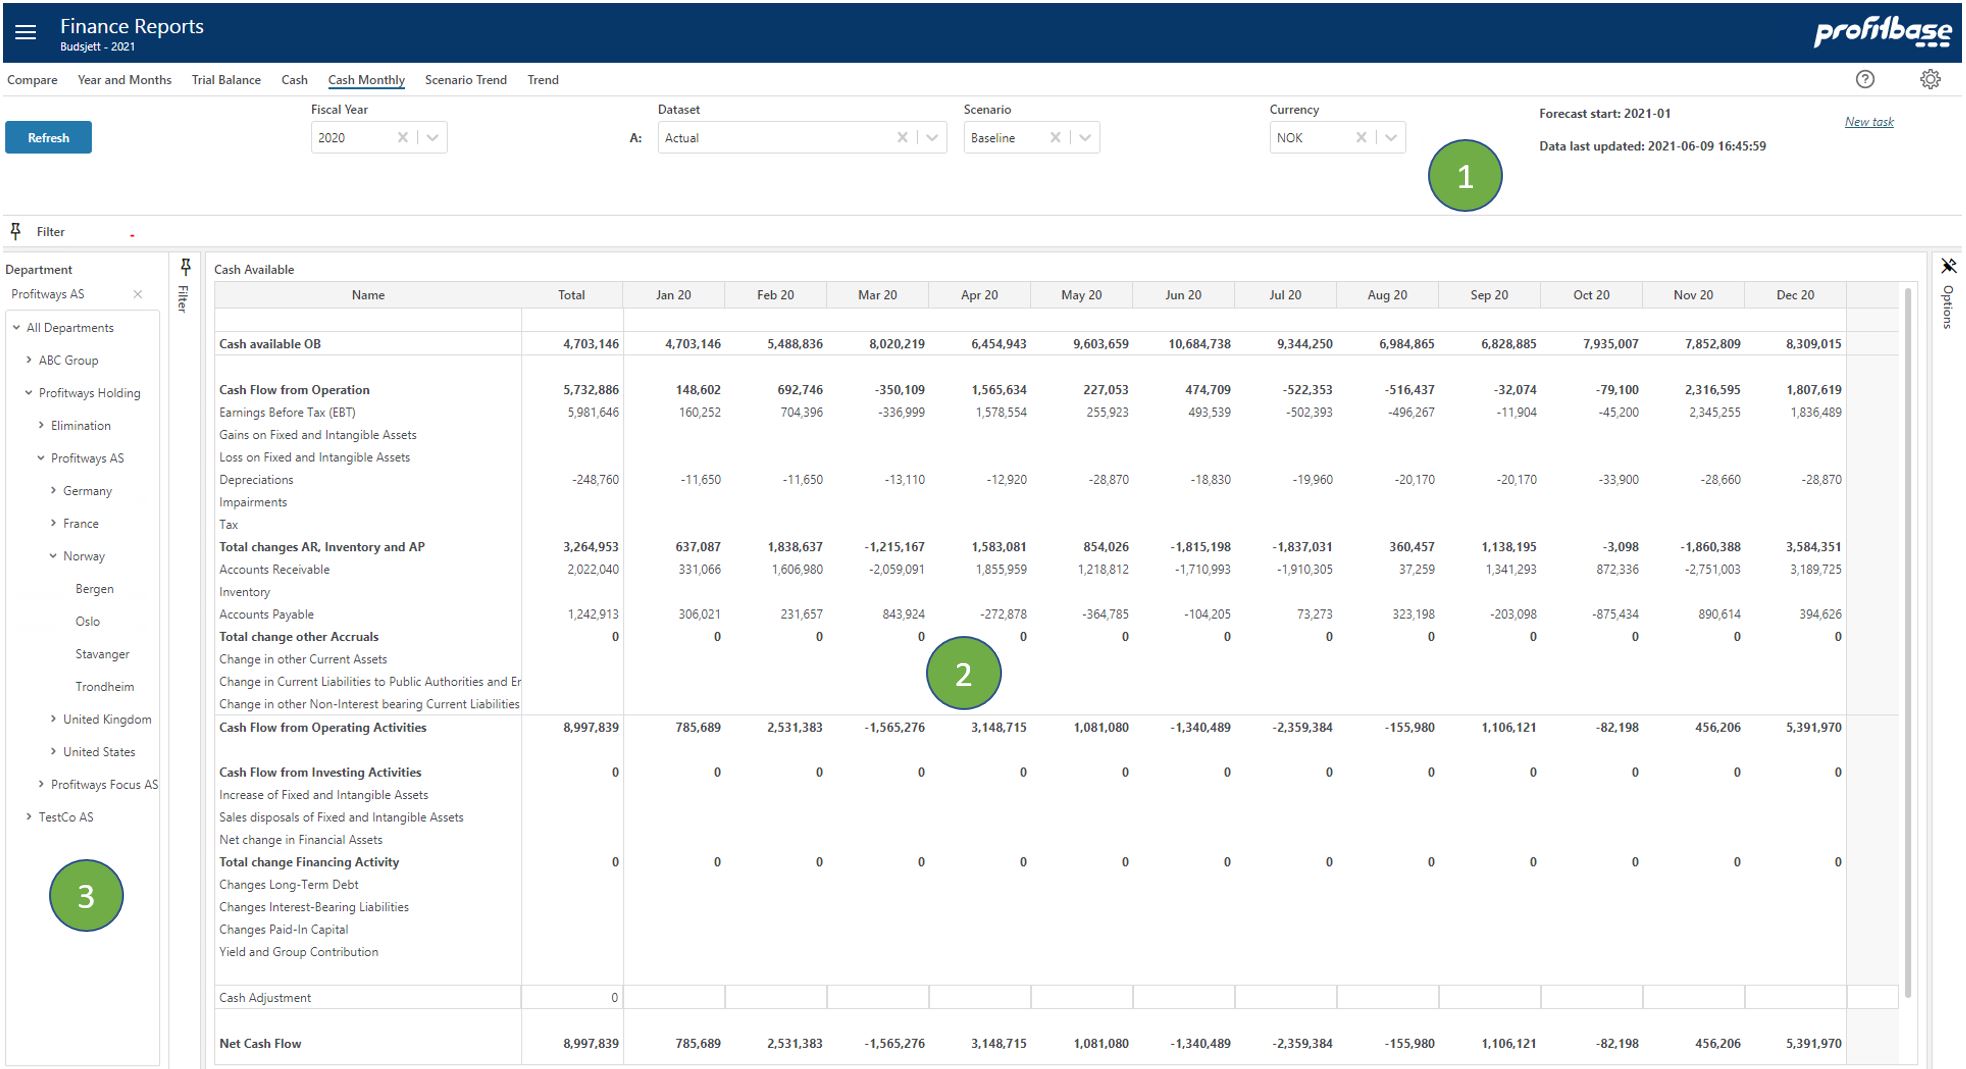Image resolution: width=1966 pixels, height=1069 pixels.
Task: Click the Filter label in filter bar
Action: tap(50, 232)
